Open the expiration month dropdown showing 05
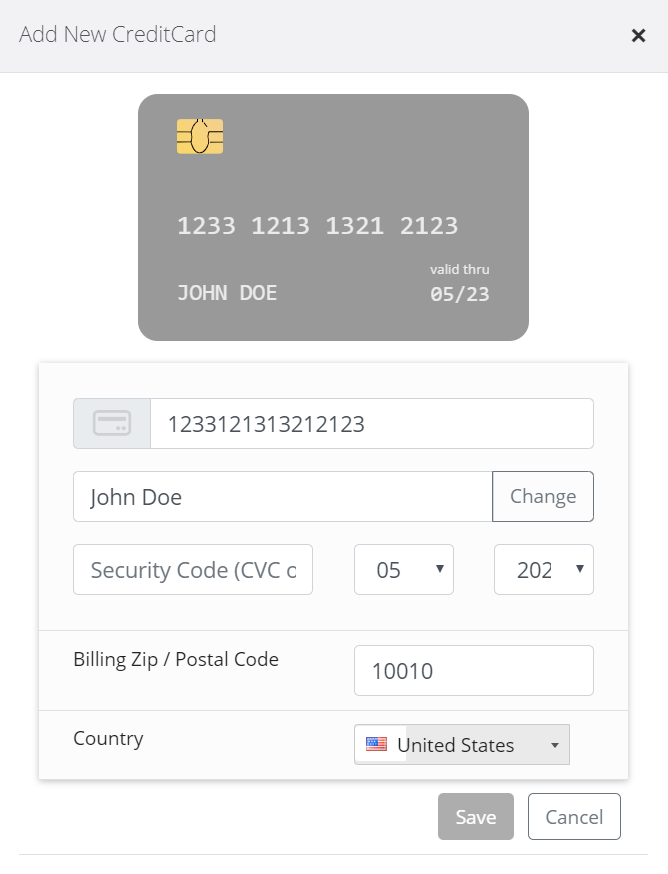 tap(404, 570)
